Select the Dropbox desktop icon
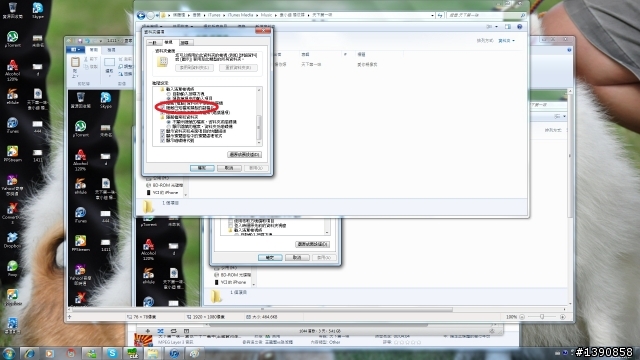The height and width of the screenshot is (360, 640). click(x=12, y=240)
